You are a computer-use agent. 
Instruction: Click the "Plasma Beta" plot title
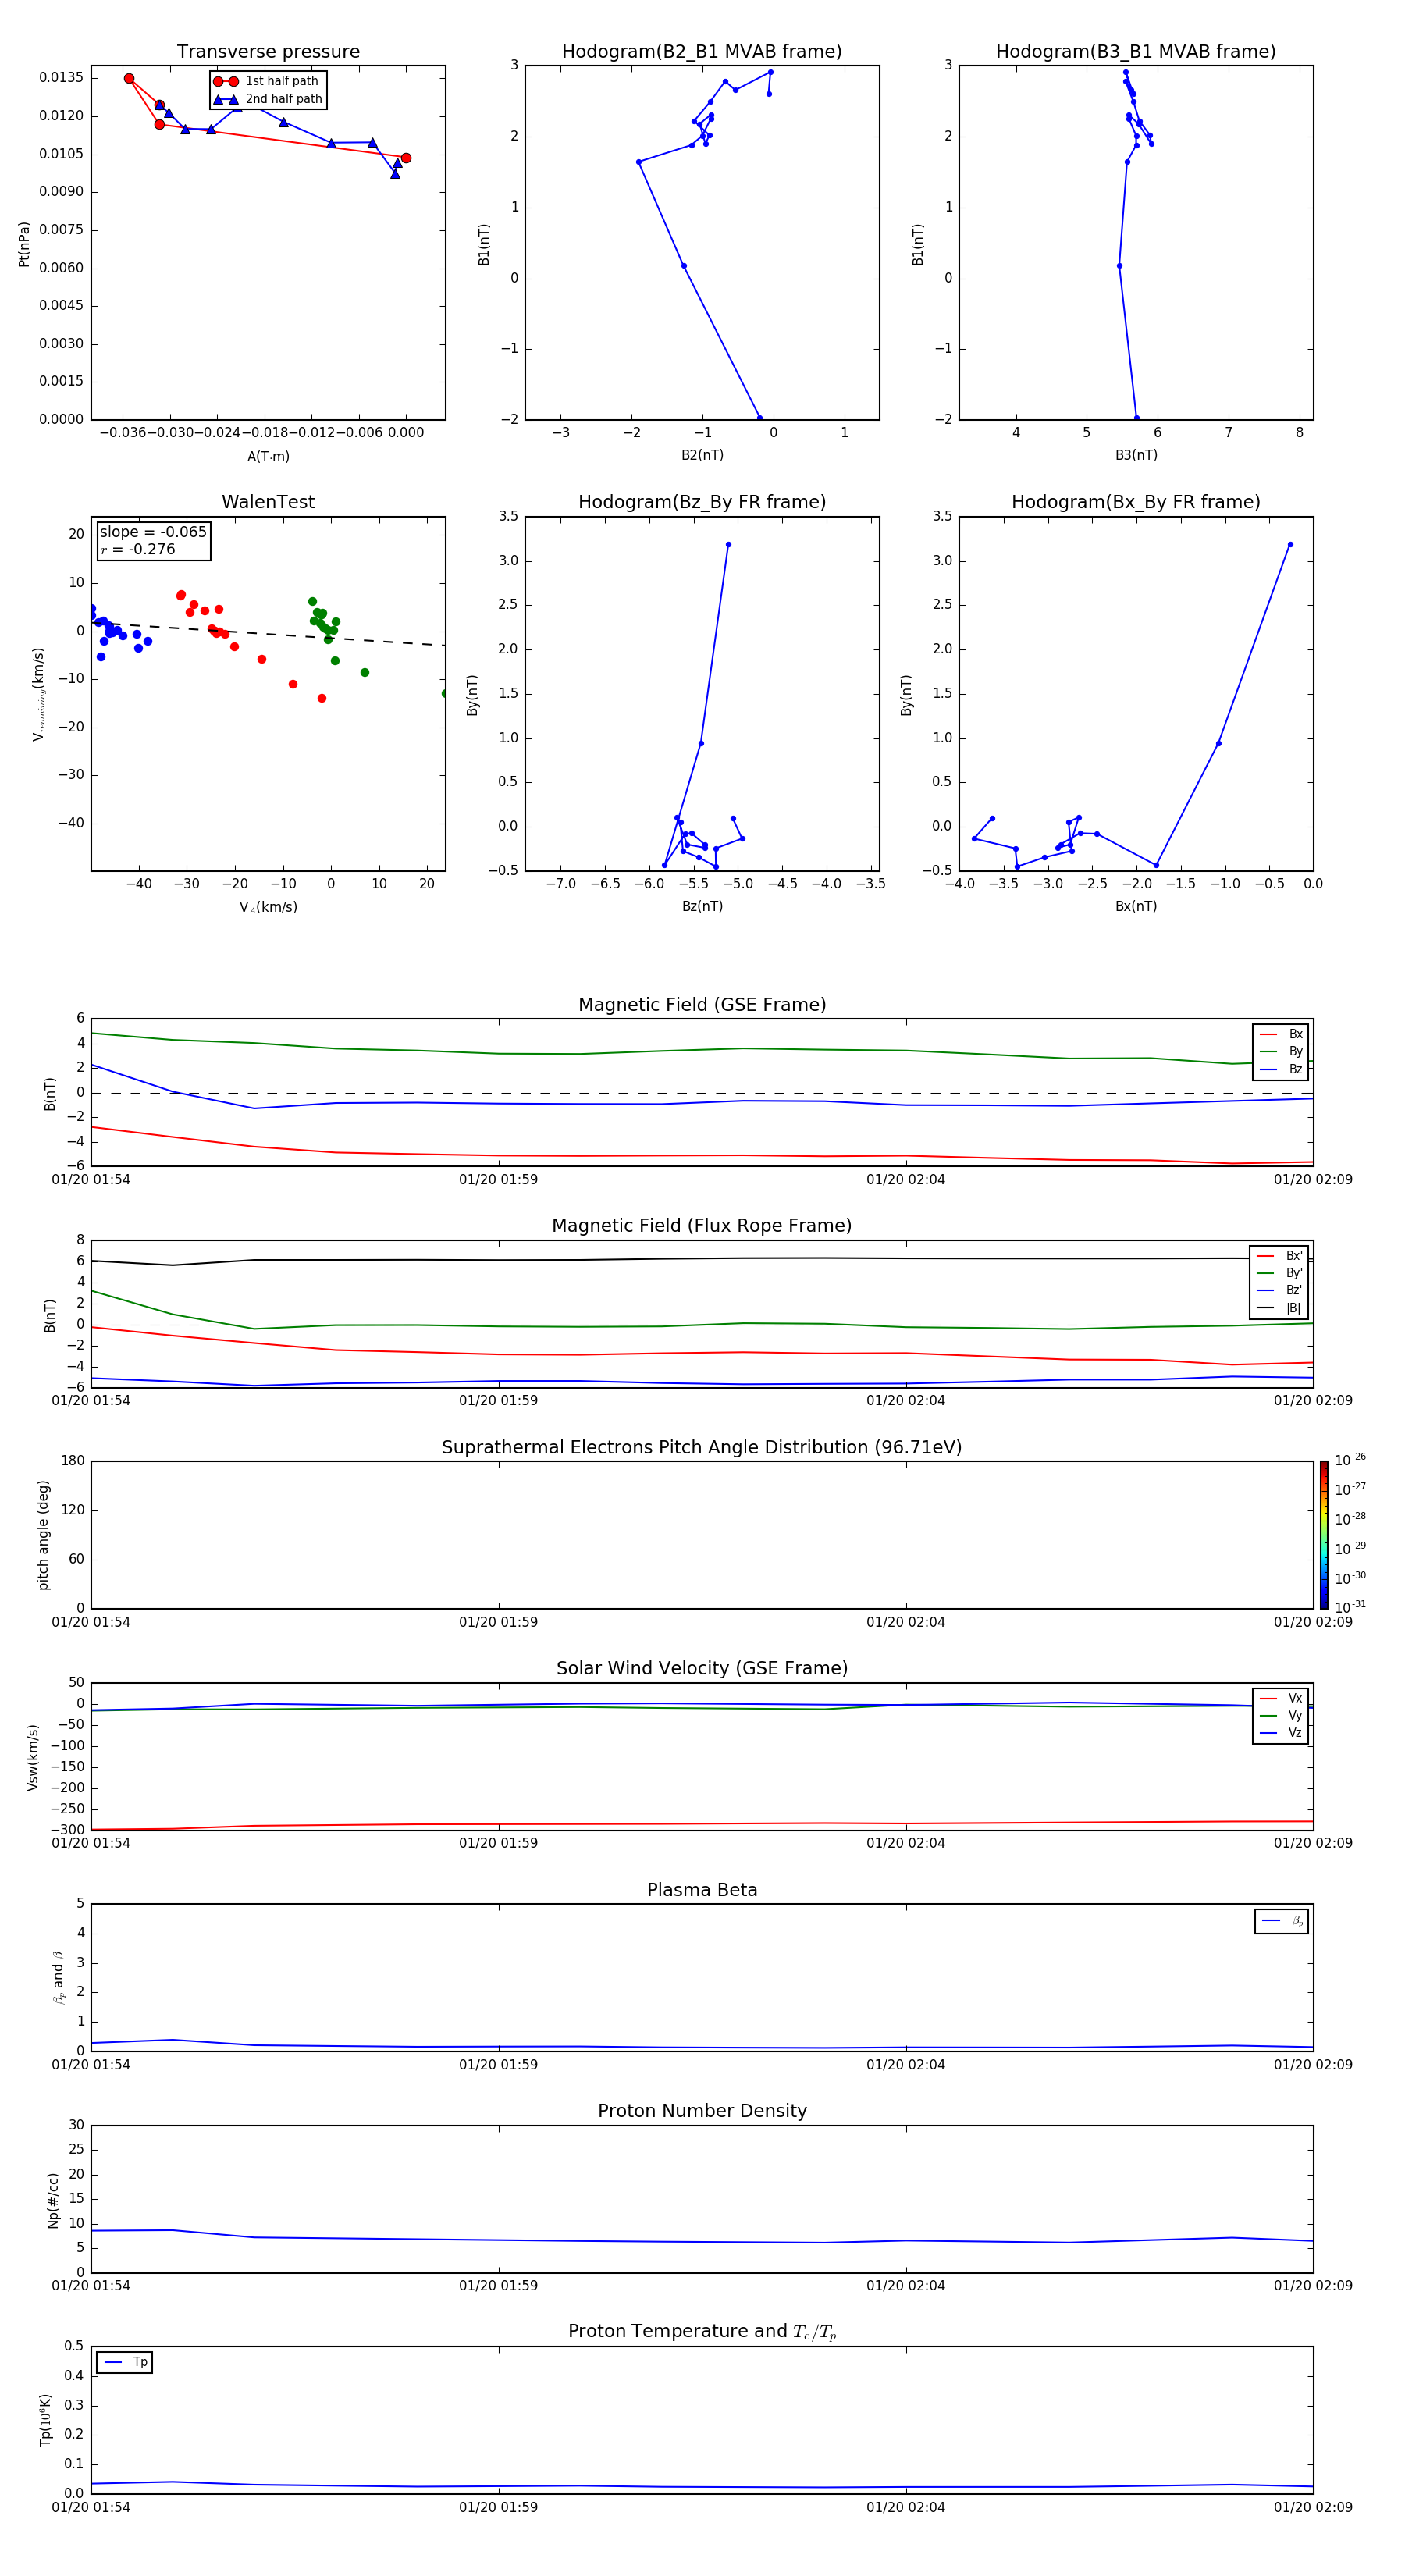(702, 1891)
